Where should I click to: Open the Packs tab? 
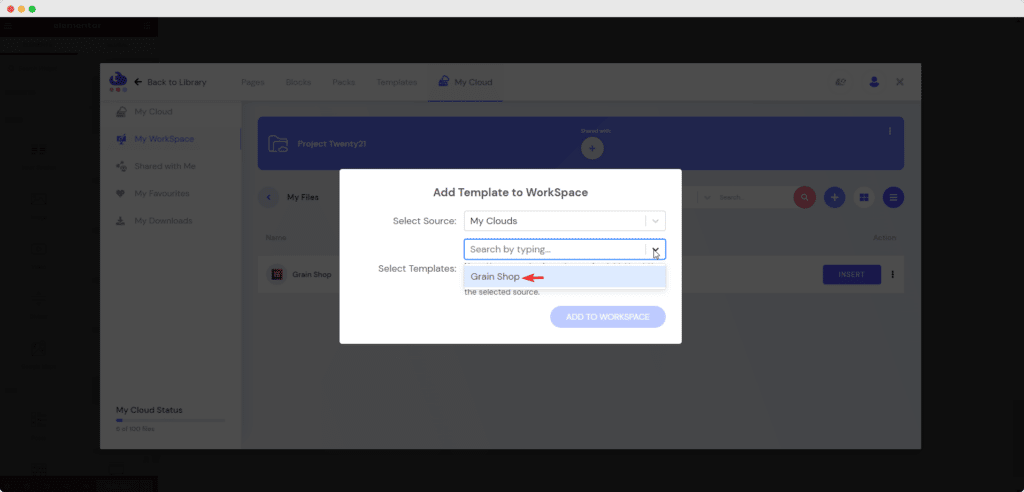point(344,82)
